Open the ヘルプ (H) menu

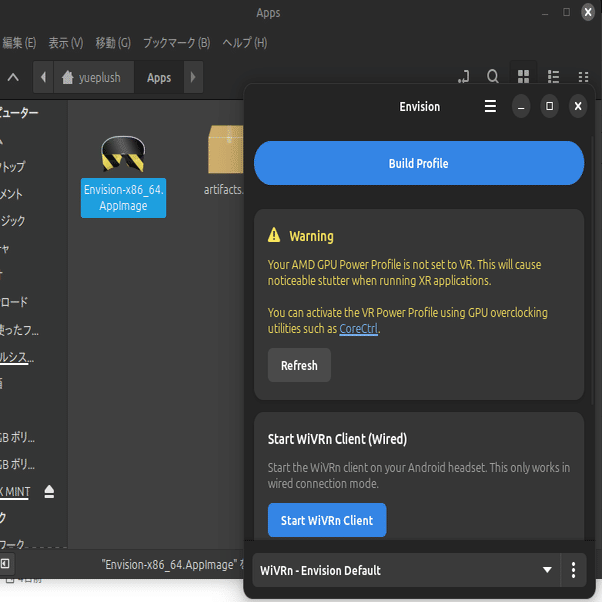245,43
